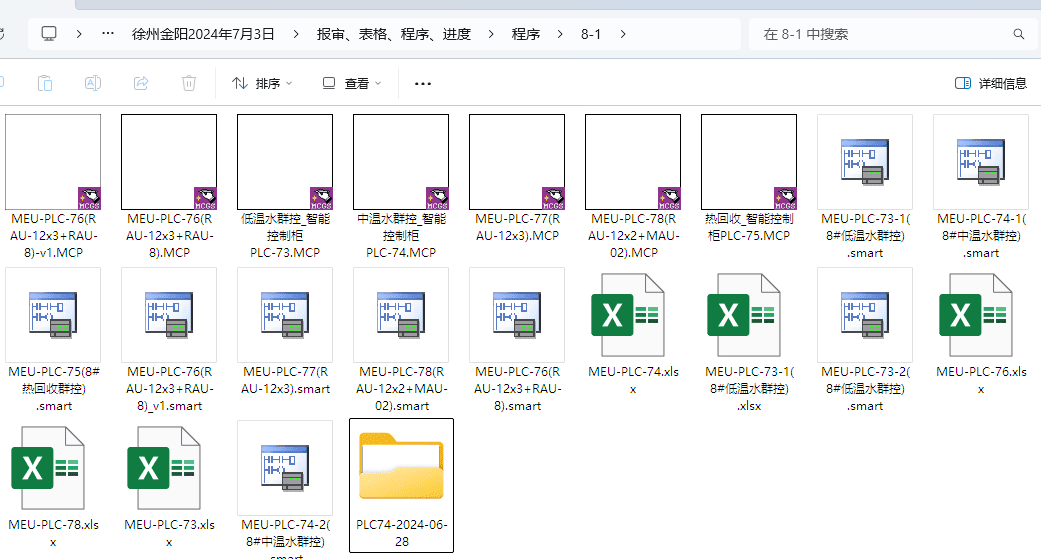Select MEU-PLC-77(RAU-12x3).MCP file icon

pos(517,162)
